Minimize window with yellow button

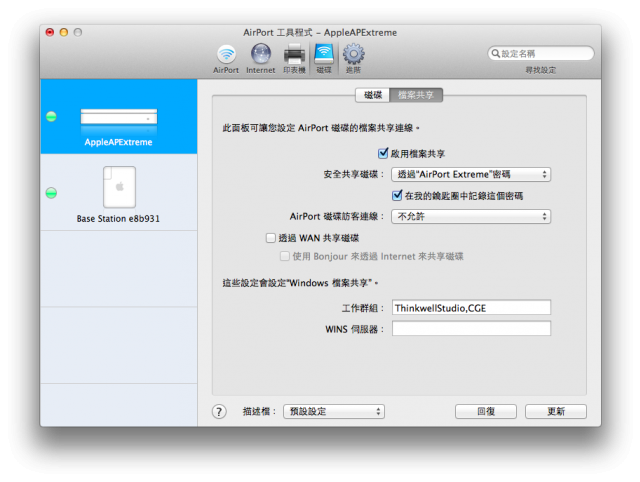click(x=64, y=32)
